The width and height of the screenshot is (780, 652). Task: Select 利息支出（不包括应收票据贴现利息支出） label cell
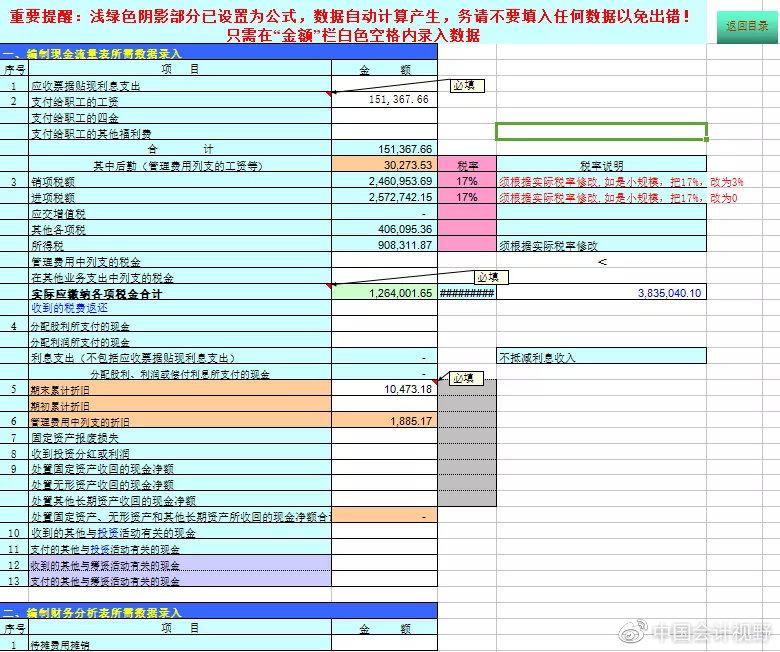coord(180,356)
